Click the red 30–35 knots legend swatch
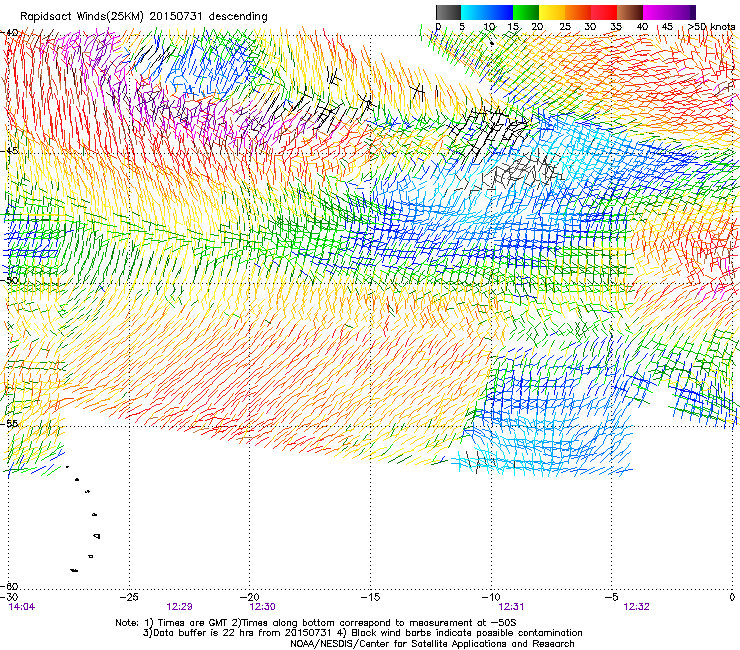 pos(604,12)
